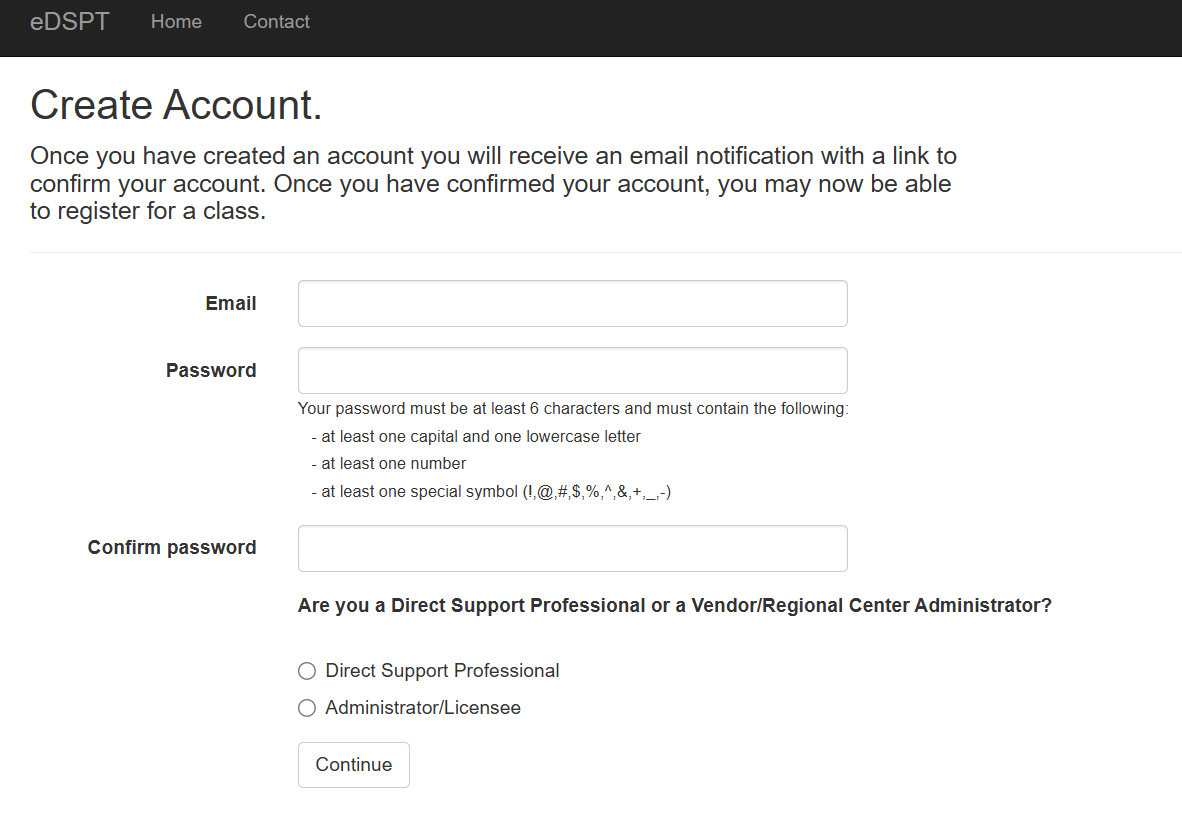
Task: Click into the Password input field
Action: (x=573, y=370)
